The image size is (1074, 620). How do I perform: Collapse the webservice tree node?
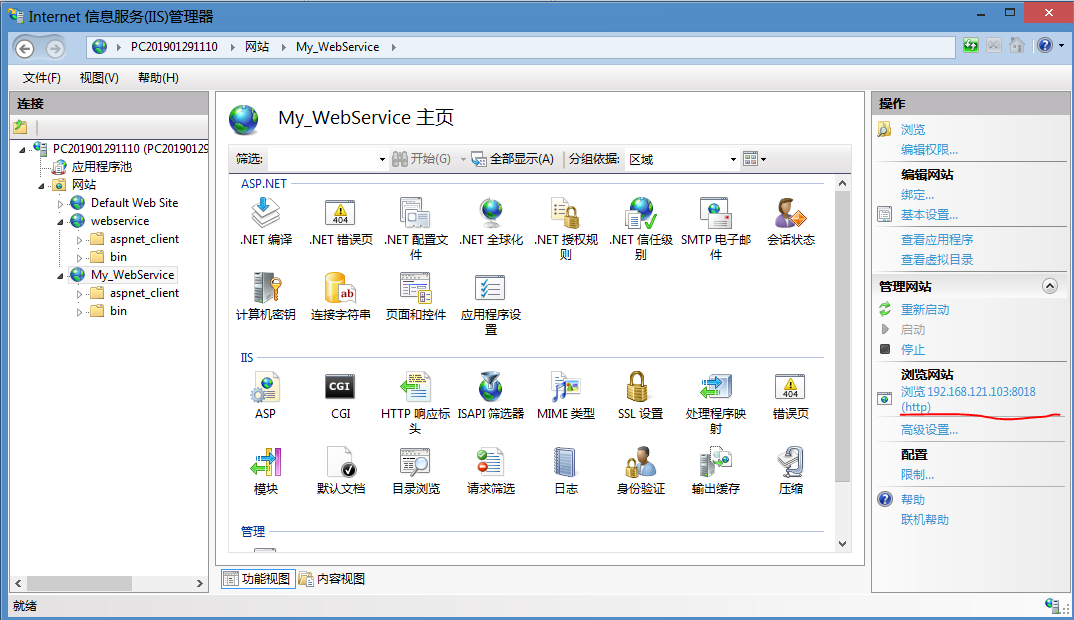60,222
